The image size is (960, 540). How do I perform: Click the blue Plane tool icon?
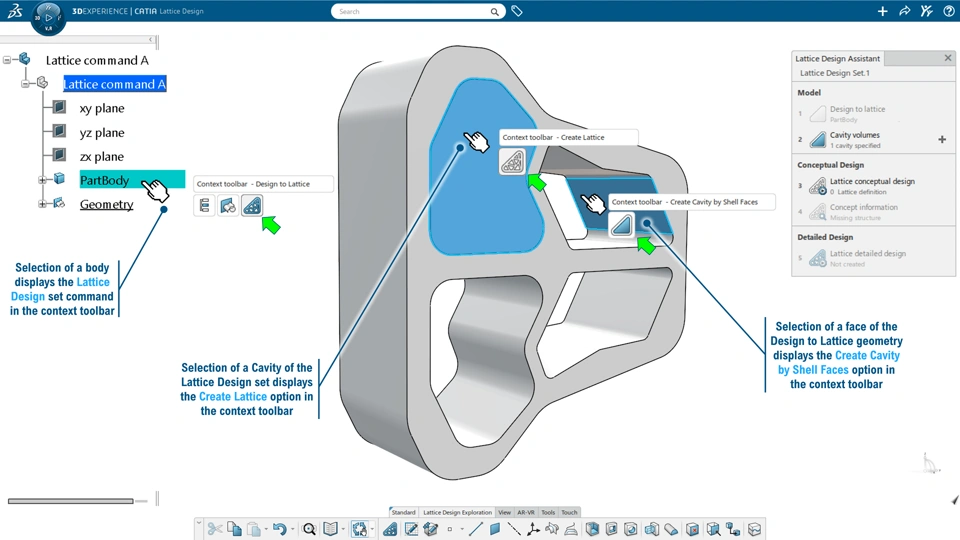495,529
